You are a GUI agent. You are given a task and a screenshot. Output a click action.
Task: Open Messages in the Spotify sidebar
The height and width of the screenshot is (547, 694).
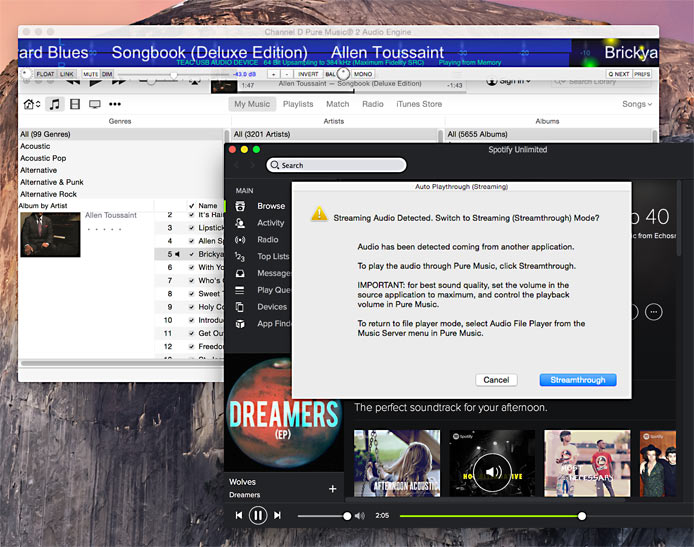[274, 273]
